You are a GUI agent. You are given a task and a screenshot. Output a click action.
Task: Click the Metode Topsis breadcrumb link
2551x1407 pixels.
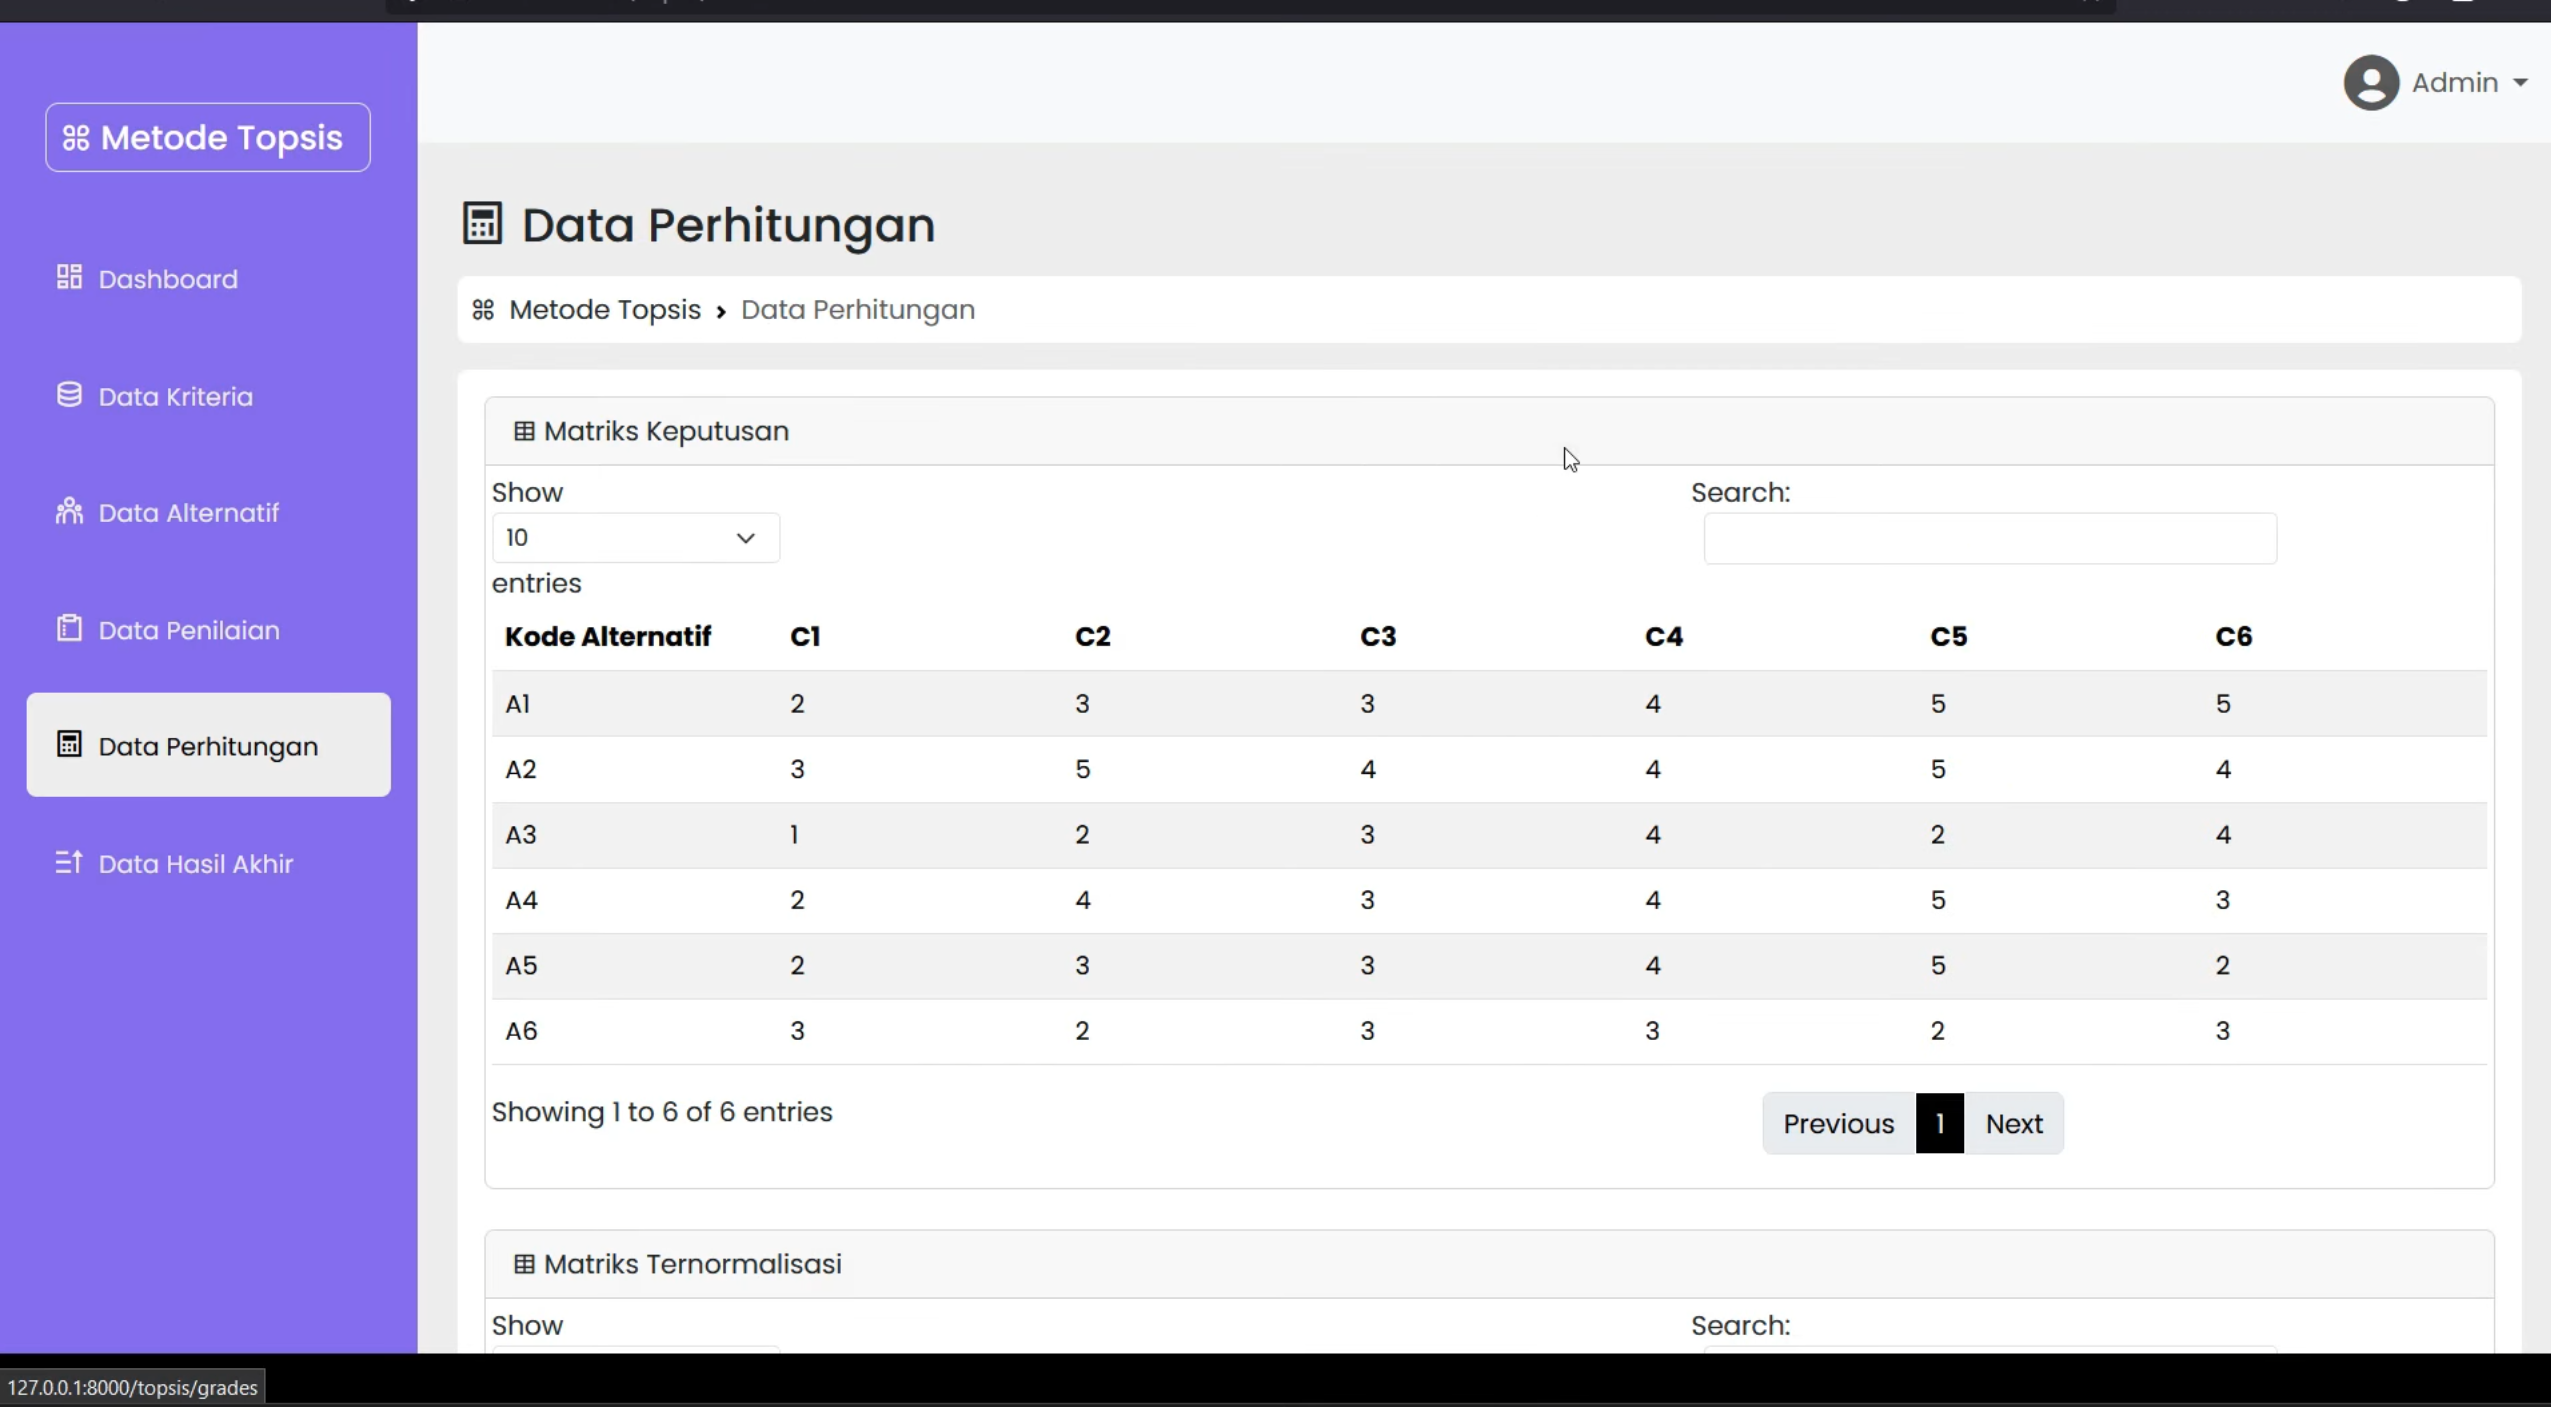(x=604, y=310)
